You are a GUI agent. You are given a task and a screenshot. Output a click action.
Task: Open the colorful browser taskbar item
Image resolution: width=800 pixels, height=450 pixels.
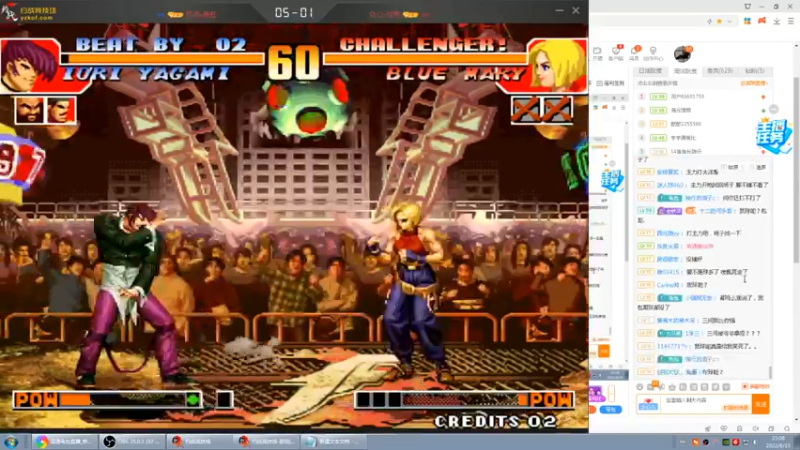[64, 441]
